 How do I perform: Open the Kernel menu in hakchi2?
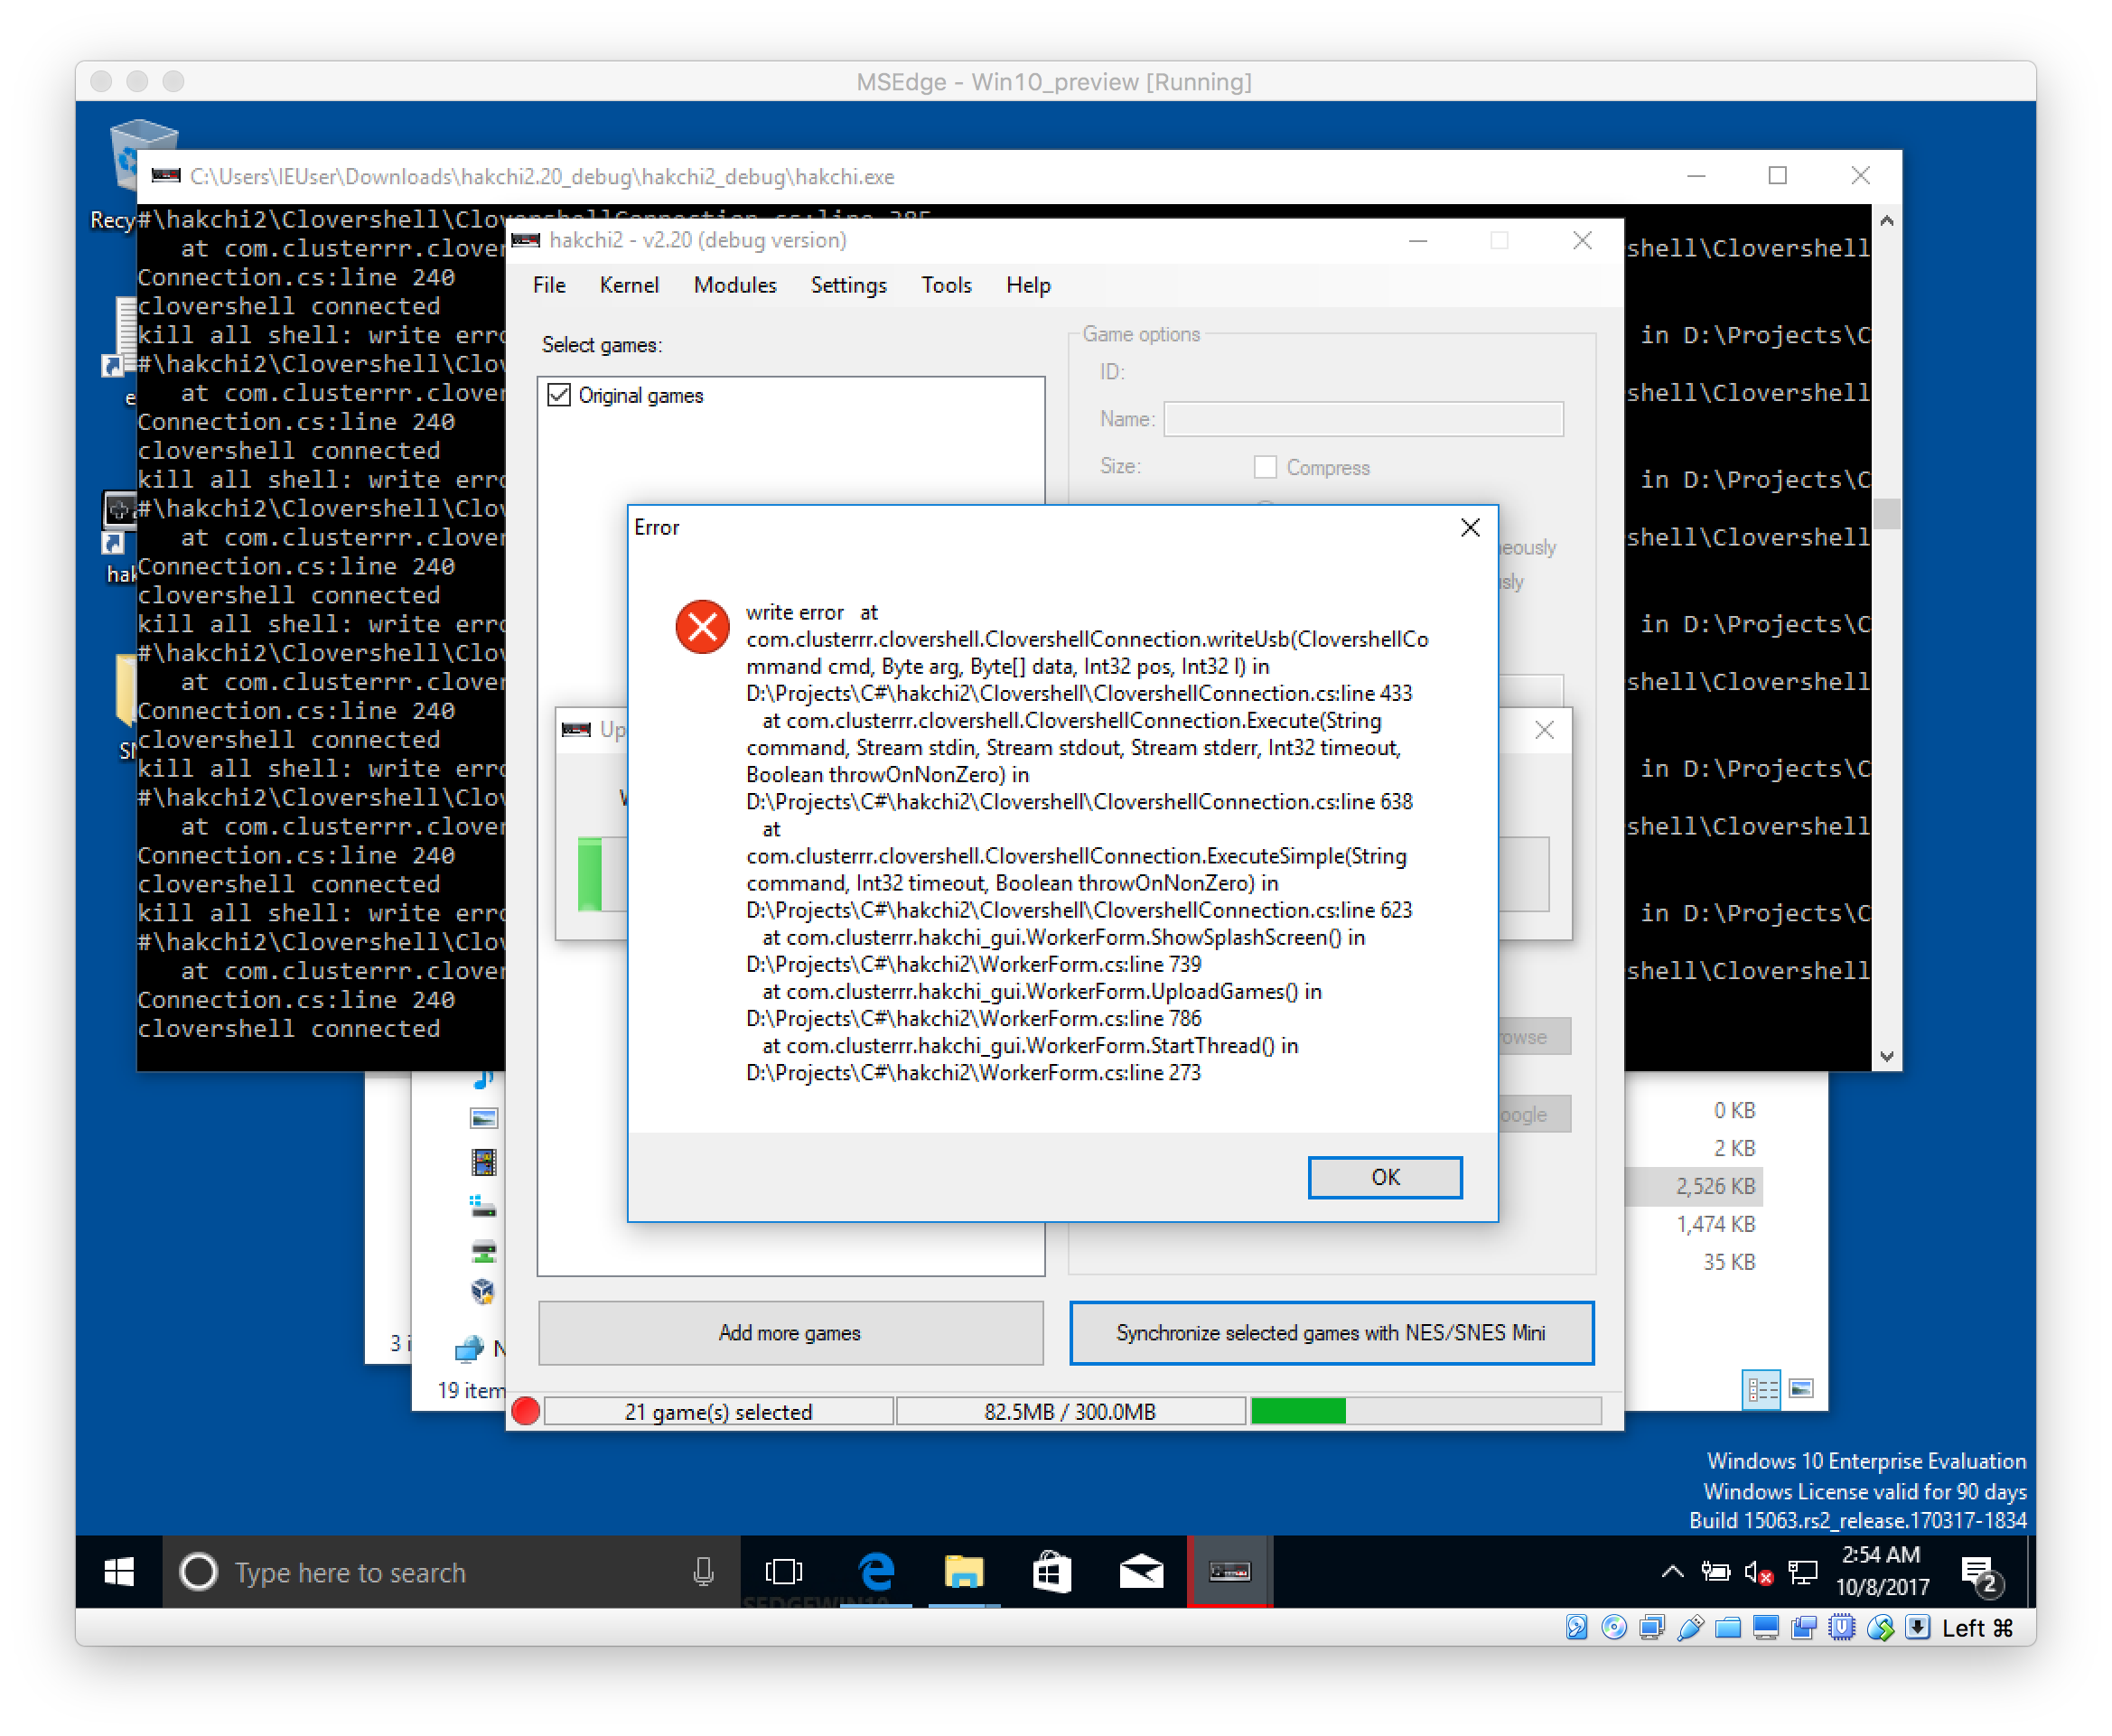[629, 285]
